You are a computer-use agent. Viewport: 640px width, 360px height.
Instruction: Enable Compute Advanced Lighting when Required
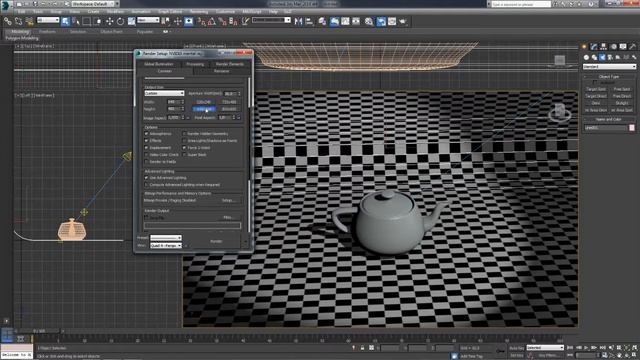click(147, 185)
